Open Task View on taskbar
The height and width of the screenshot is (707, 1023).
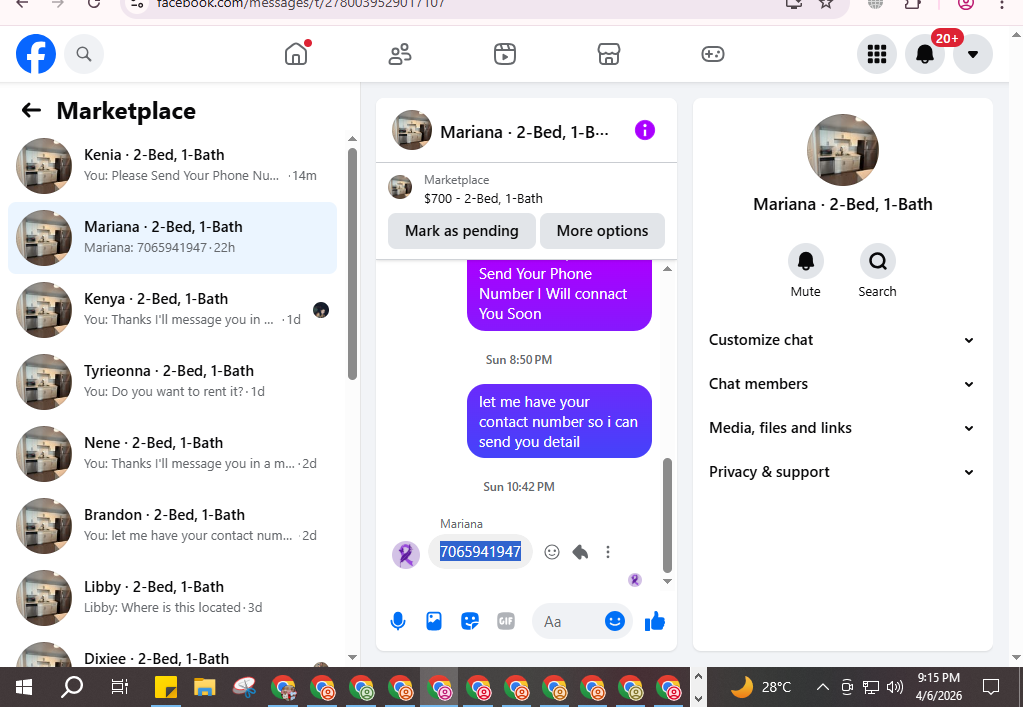(x=120, y=687)
